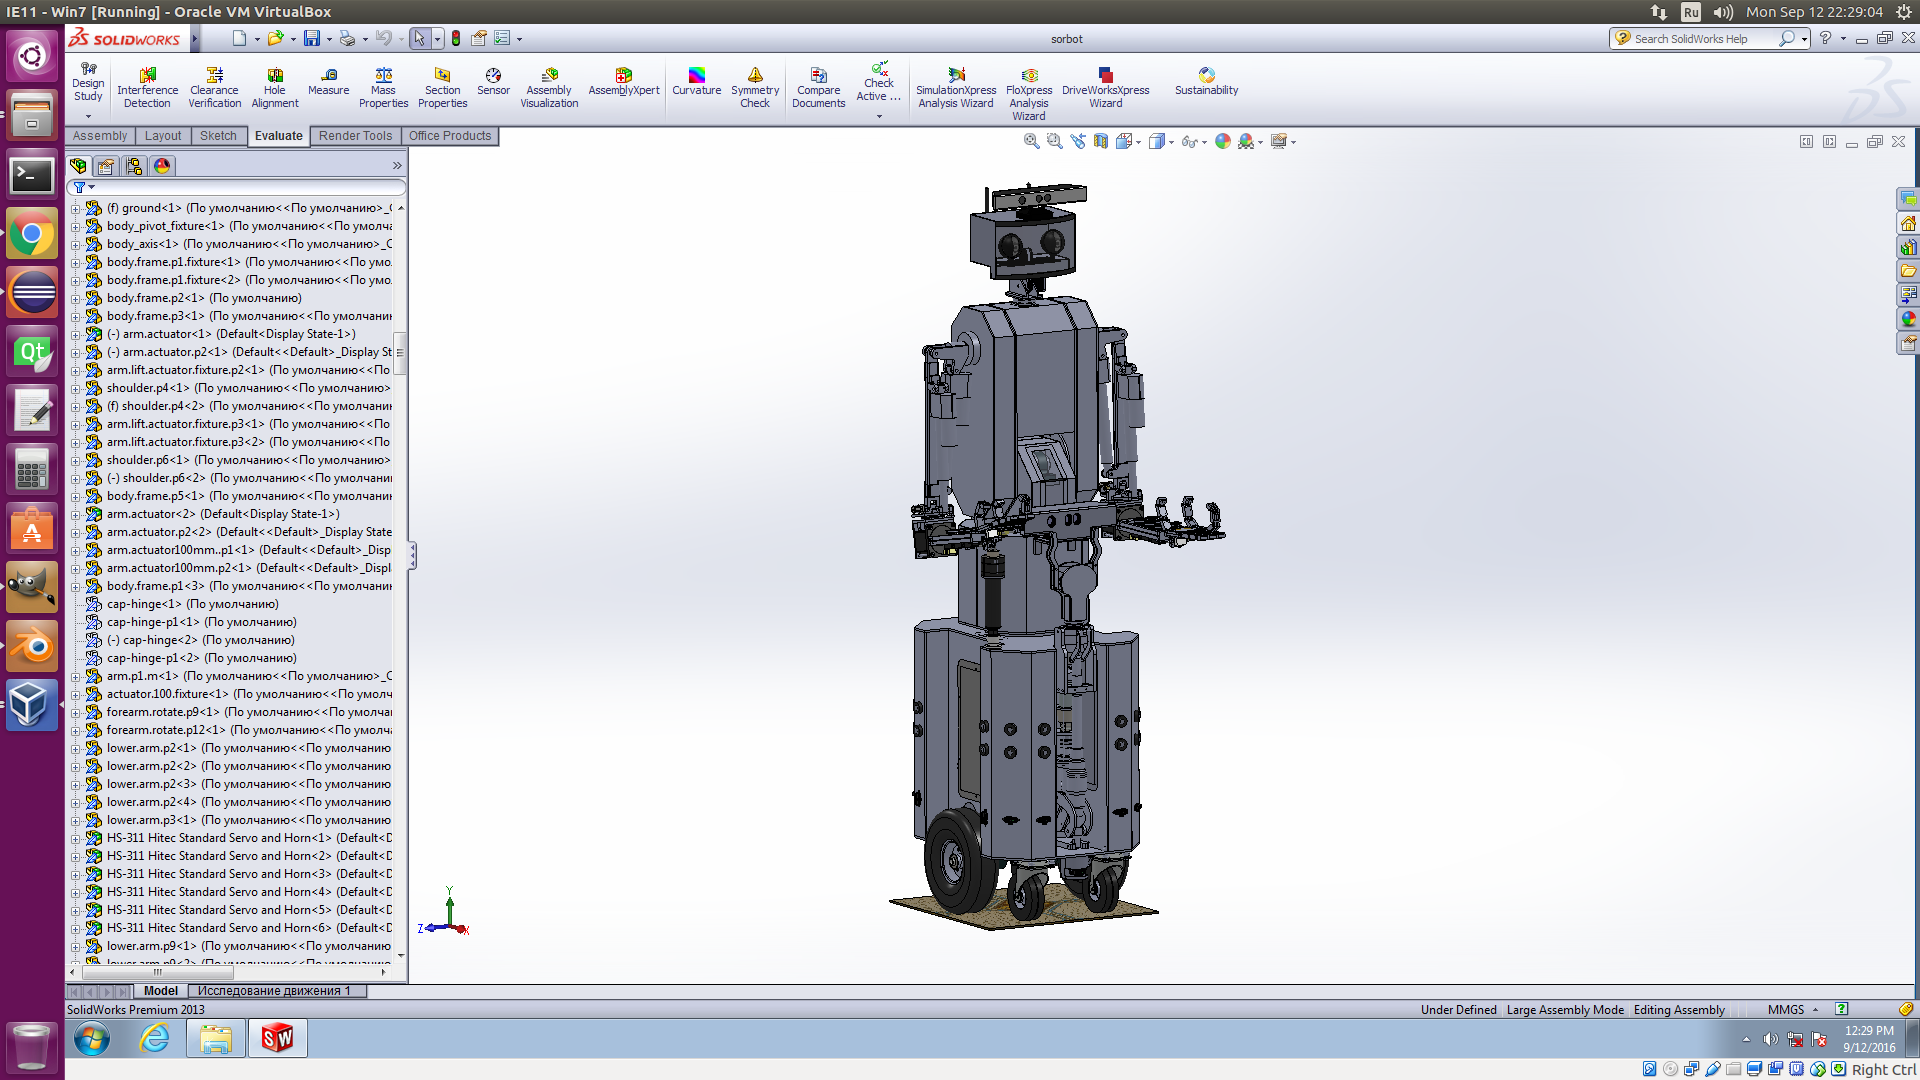Viewport: 1920px width, 1080px height.
Task: Click Zoom to Fit in view toolbar
Action: pos(1031,142)
